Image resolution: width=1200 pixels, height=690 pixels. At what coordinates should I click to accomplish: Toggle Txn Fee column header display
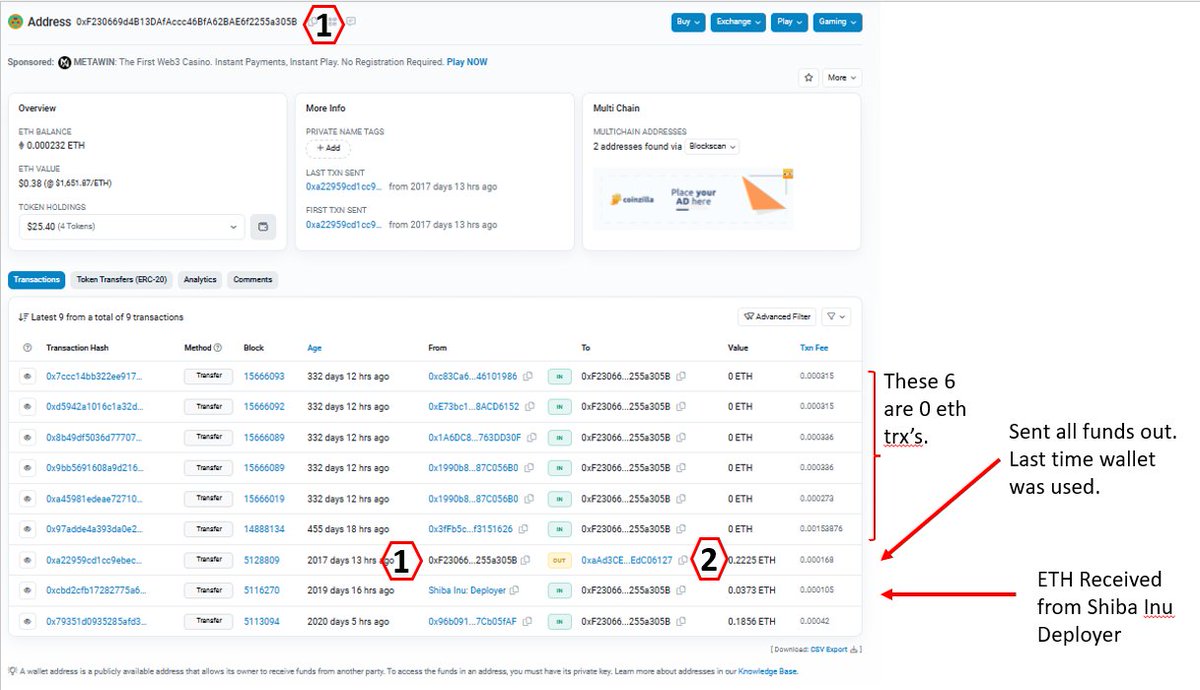[813, 348]
